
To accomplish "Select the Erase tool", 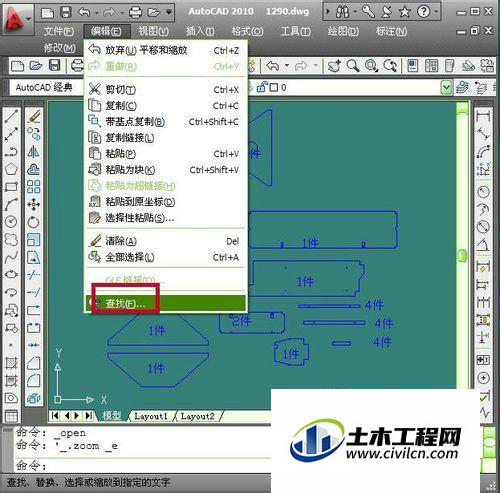I will pos(34,116).
